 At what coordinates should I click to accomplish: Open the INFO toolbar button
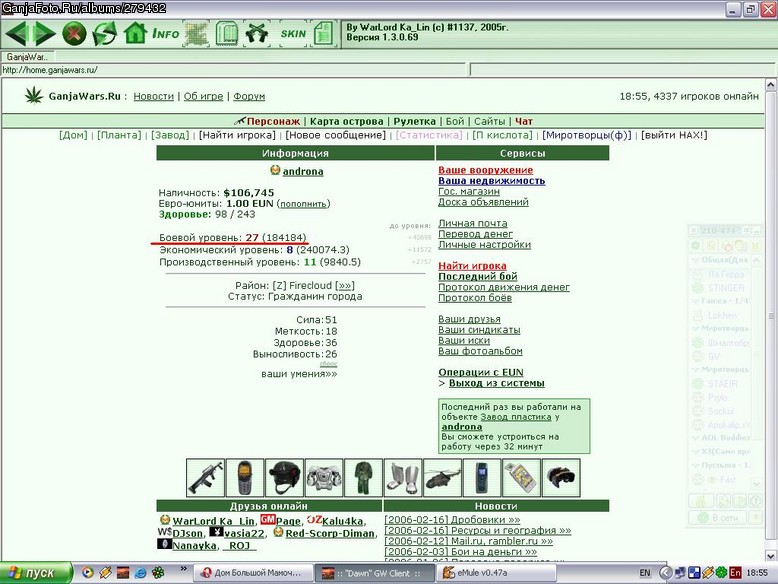(166, 34)
